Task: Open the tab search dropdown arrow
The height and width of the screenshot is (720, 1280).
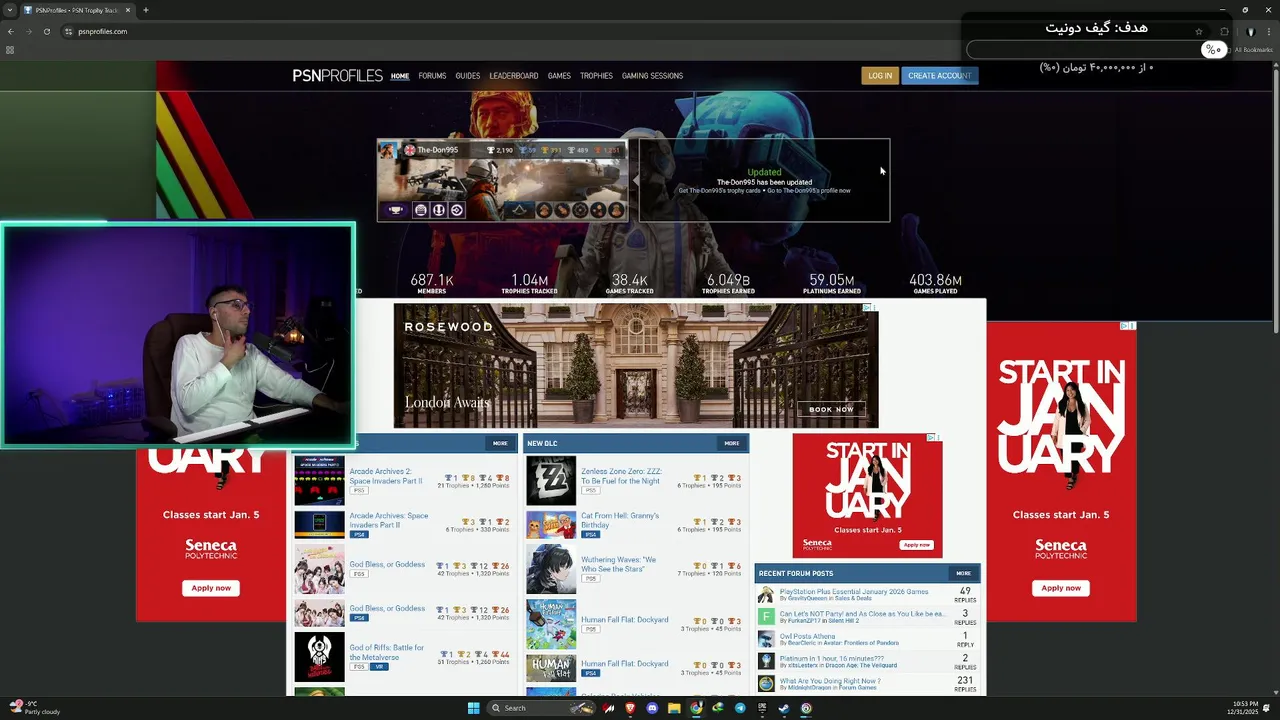Action: pyautogui.click(x=9, y=10)
